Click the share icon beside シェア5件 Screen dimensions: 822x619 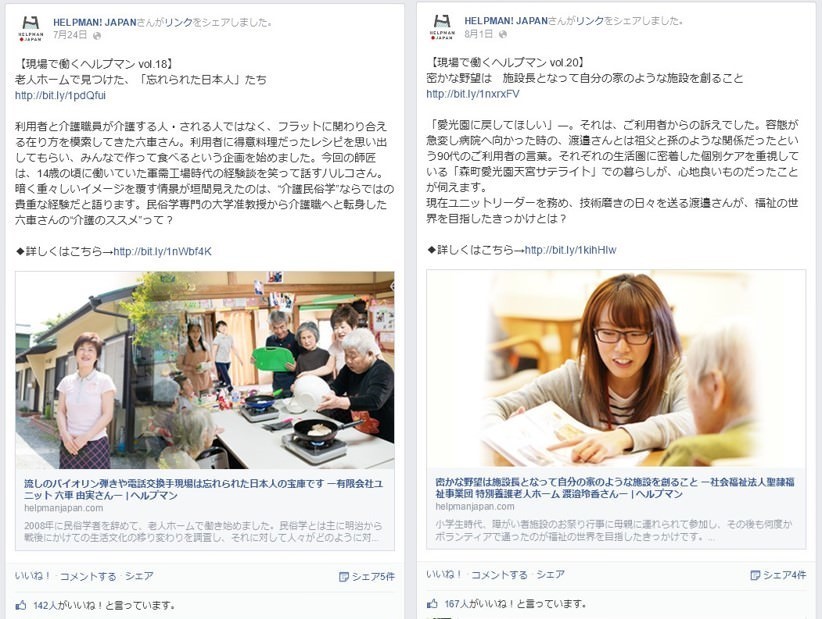coord(343,577)
